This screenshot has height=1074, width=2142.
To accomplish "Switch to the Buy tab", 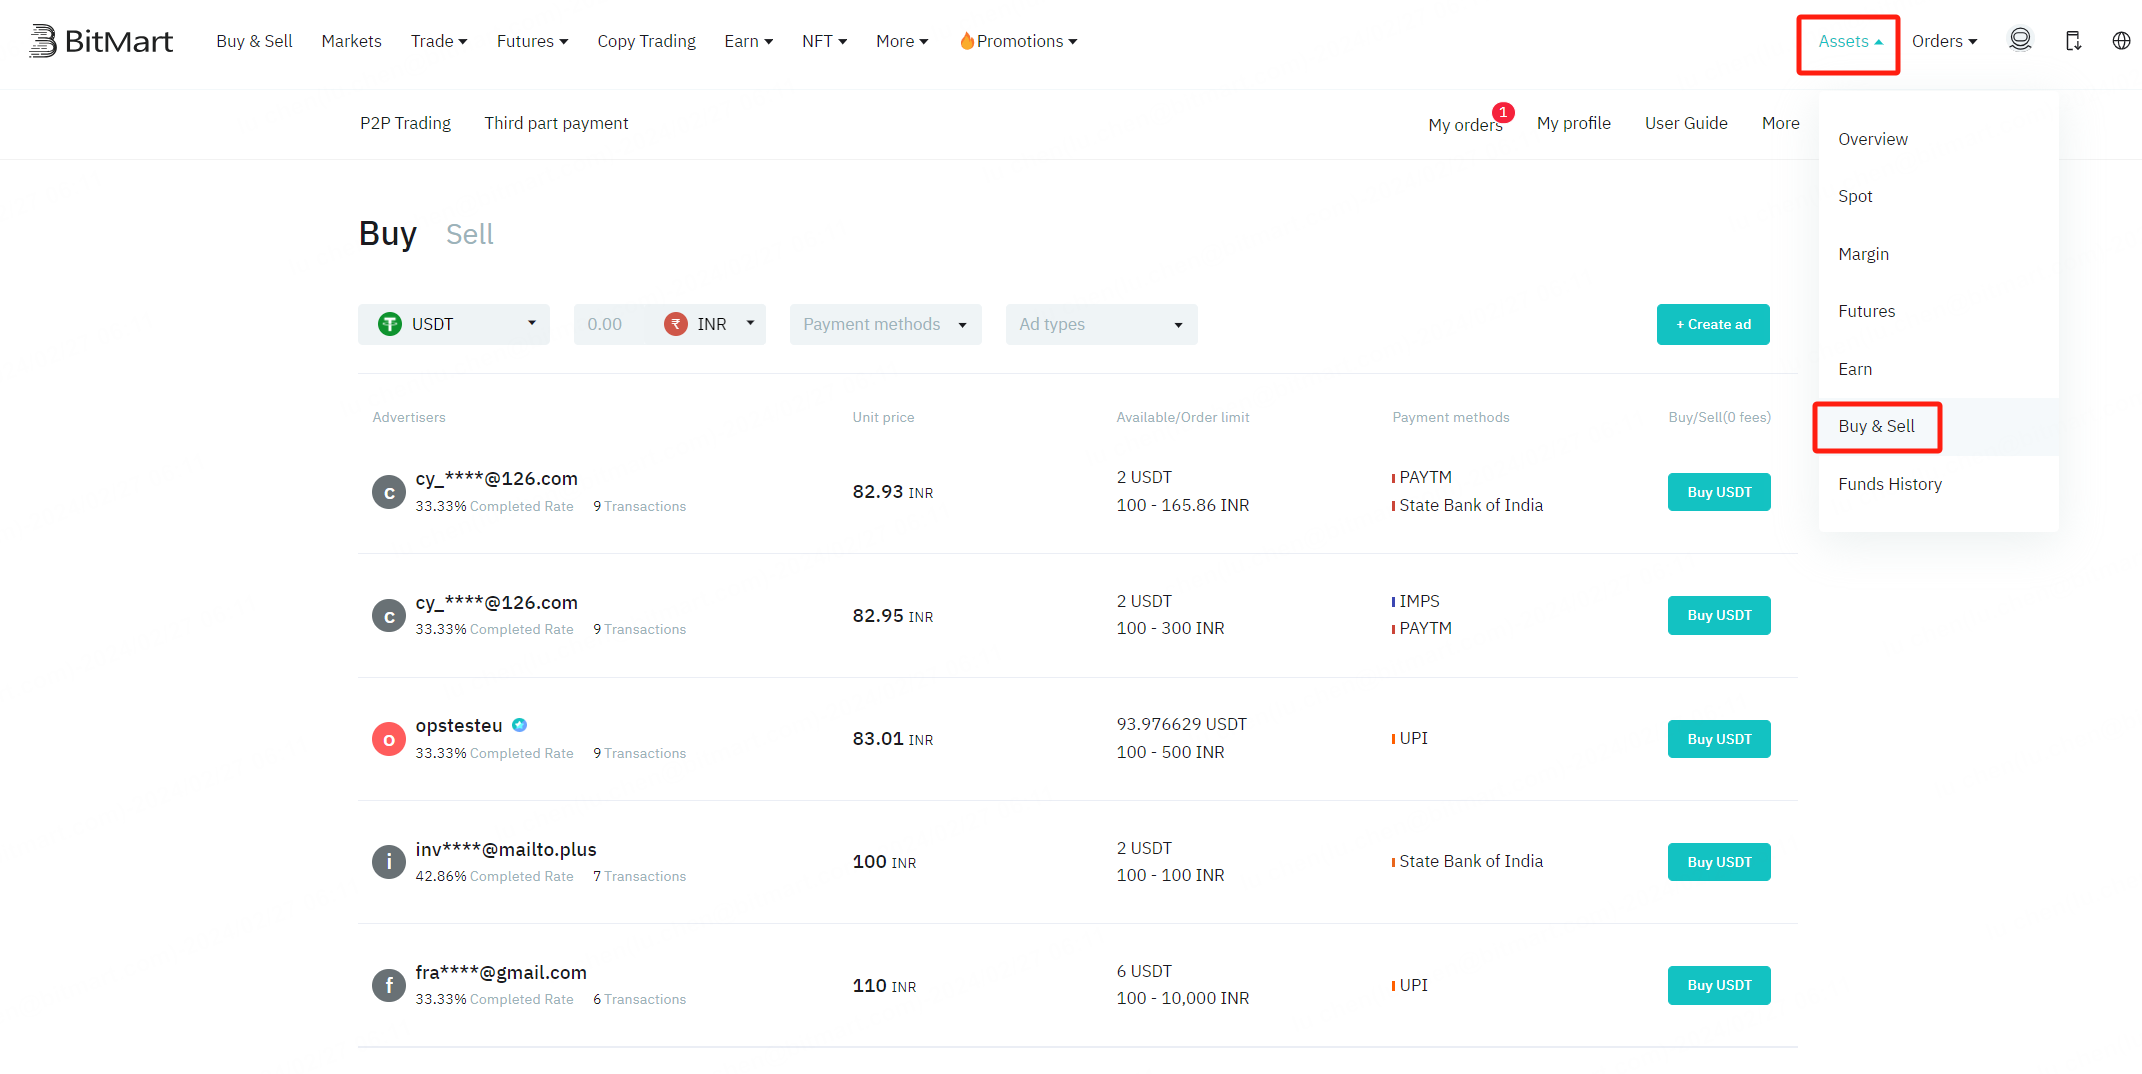I will pyautogui.click(x=388, y=234).
